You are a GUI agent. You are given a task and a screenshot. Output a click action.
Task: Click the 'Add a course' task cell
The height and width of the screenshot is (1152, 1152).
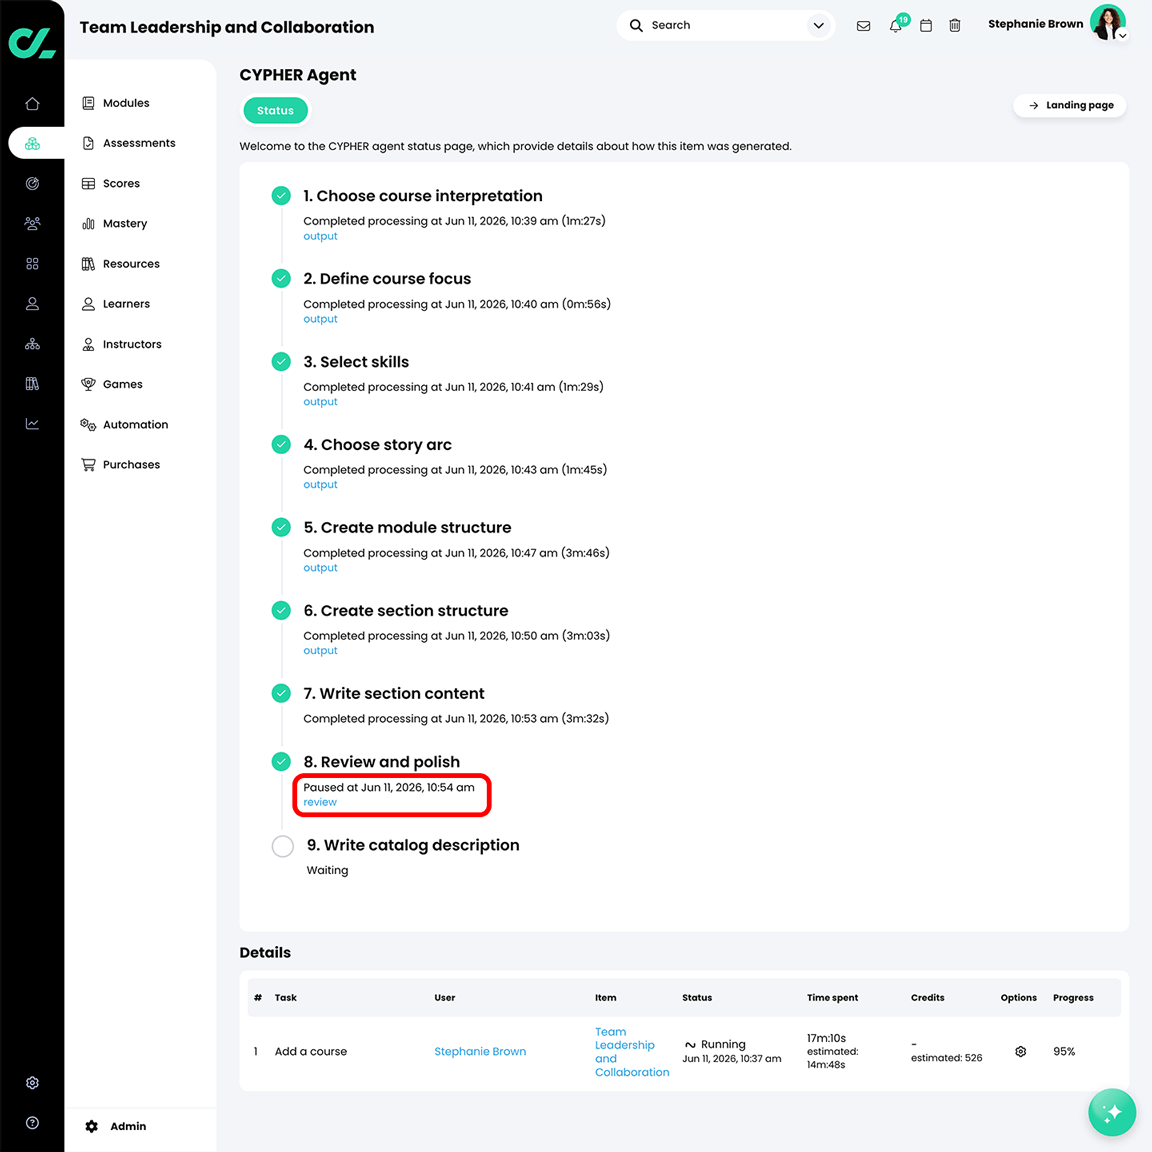click(x=311, y=1051)
